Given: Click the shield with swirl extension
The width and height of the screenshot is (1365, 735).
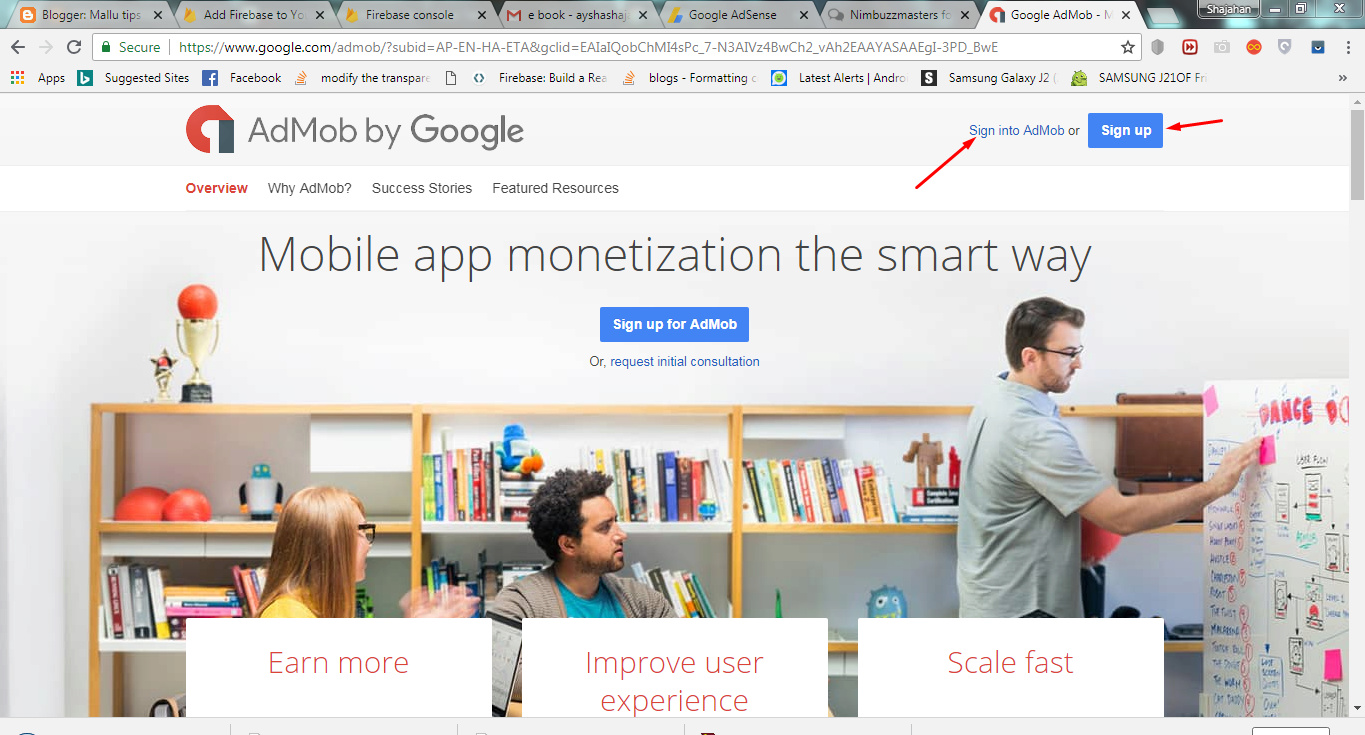Looking at the screenshot, I should [1285, 47].
